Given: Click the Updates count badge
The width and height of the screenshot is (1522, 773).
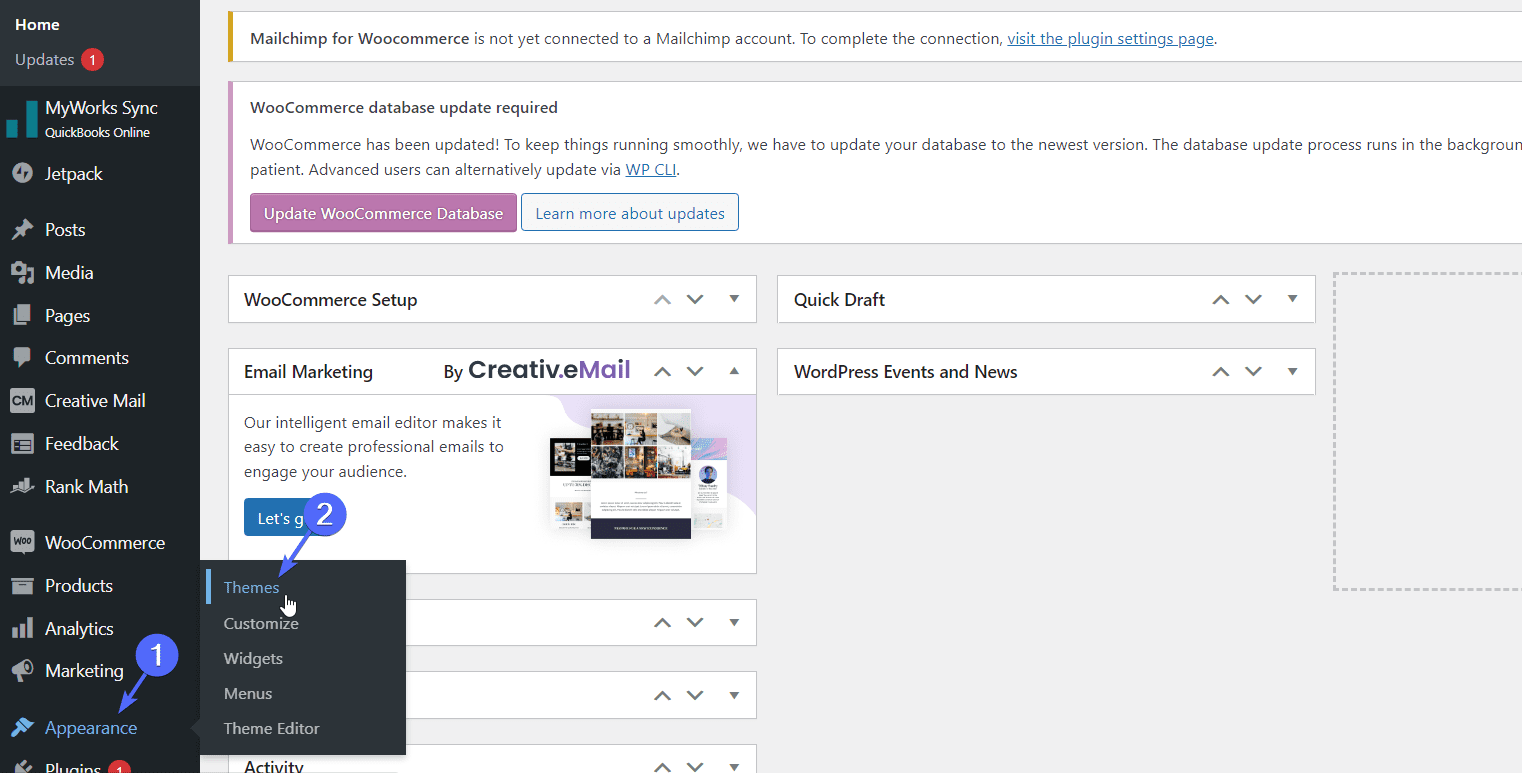Looking at the screenshot, I should point(93,60).
